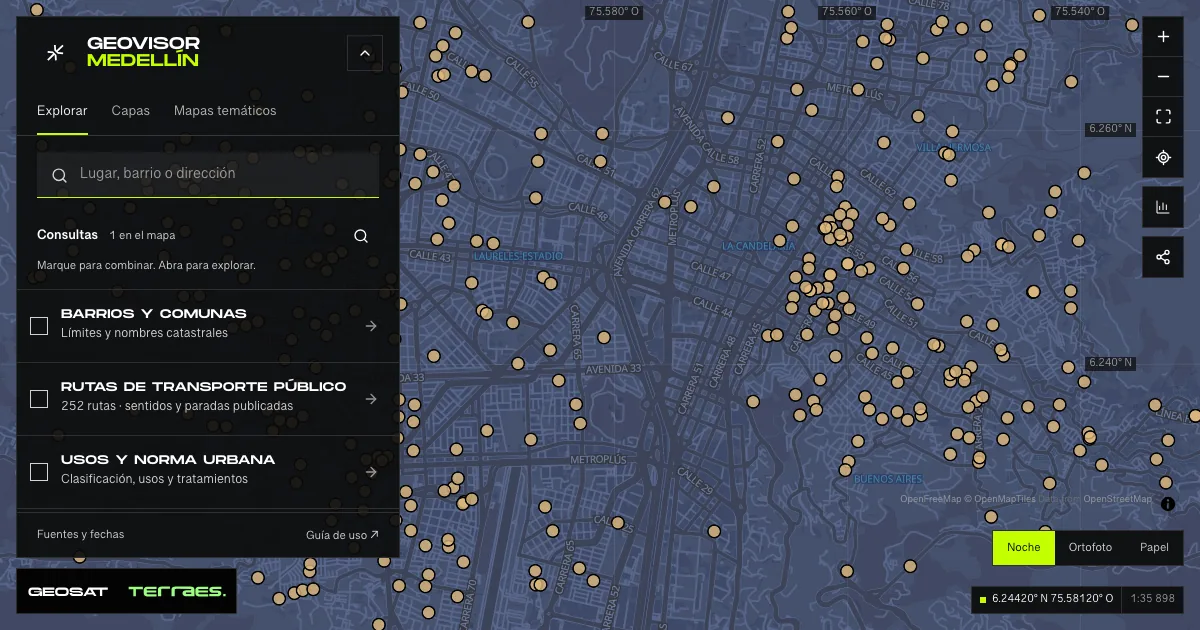Viewport: 1200px width, 630px height.
Task: Click the Lugar, barrio o dirección search field
Action: [x=208, y=174]
